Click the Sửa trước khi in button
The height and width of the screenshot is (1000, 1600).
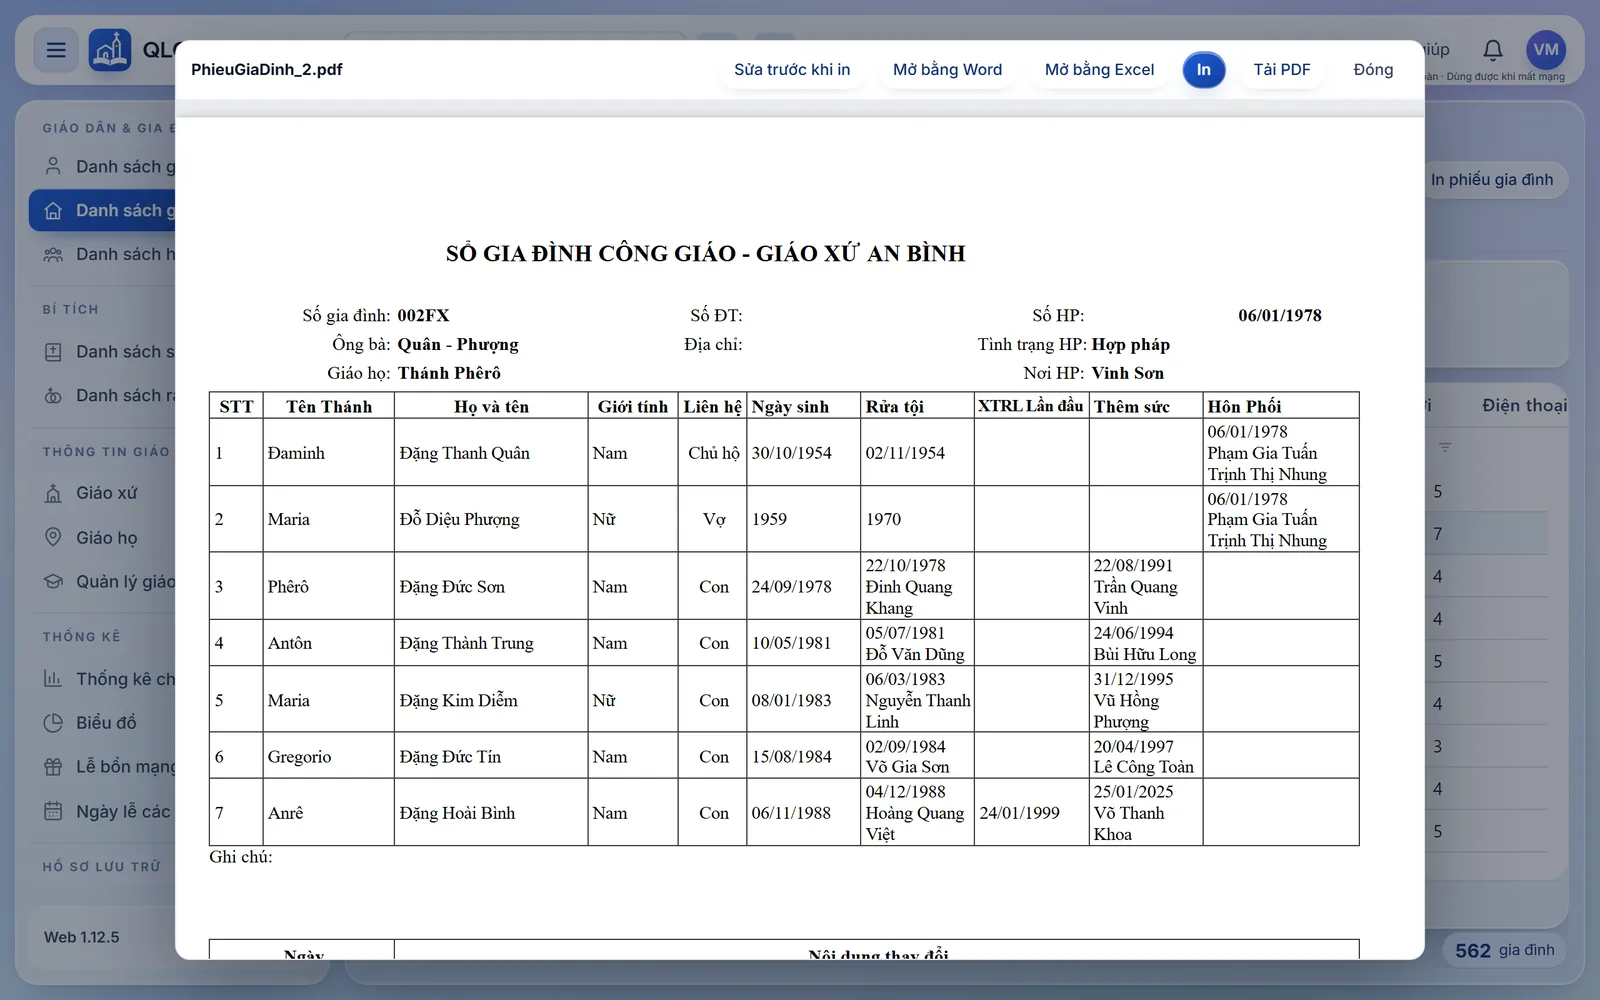pos(792,70)
